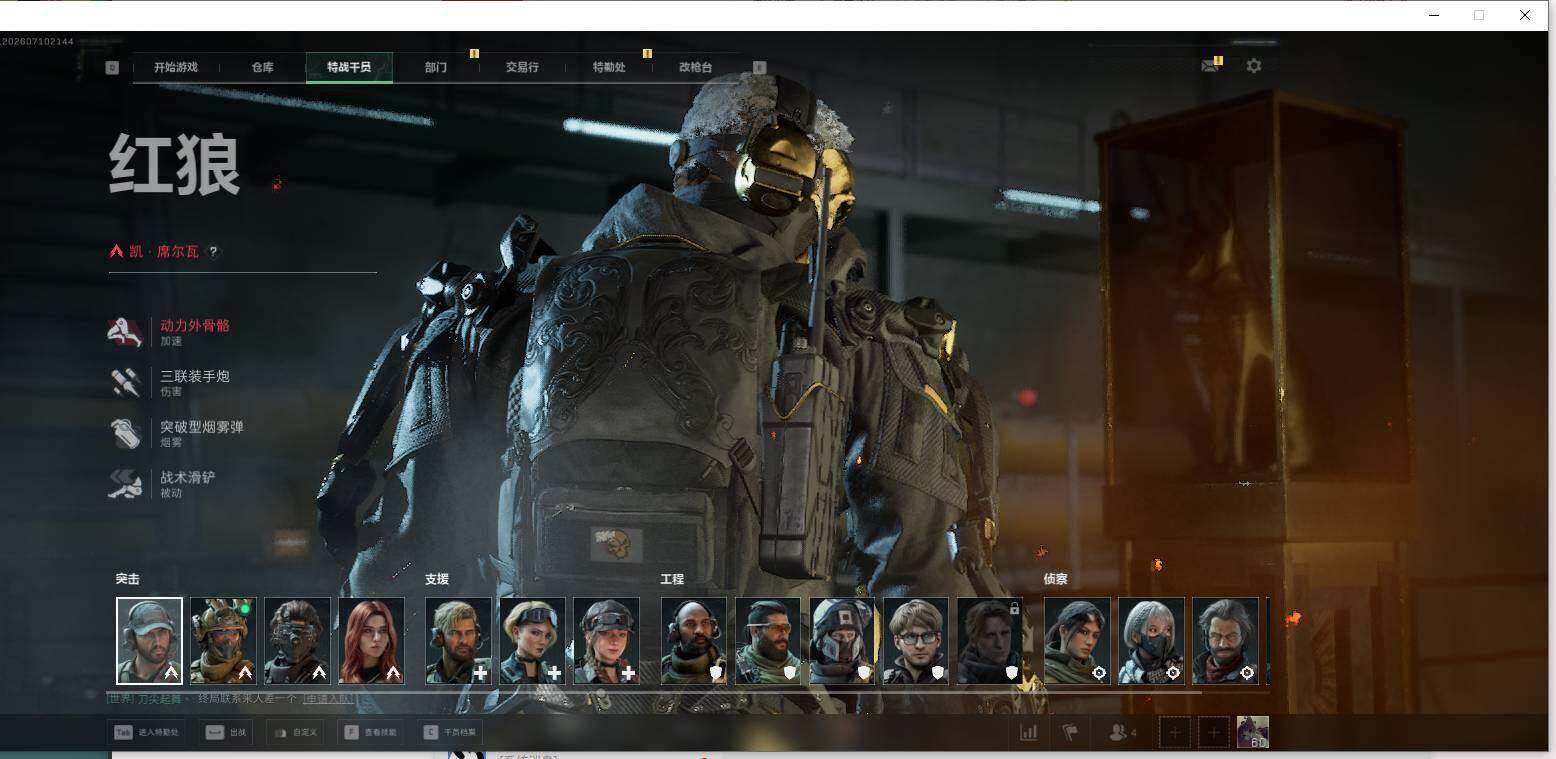This screenshot has width=1556, height=759.
Task: Click the 自定义 customize button
Action: pos(296,732)
